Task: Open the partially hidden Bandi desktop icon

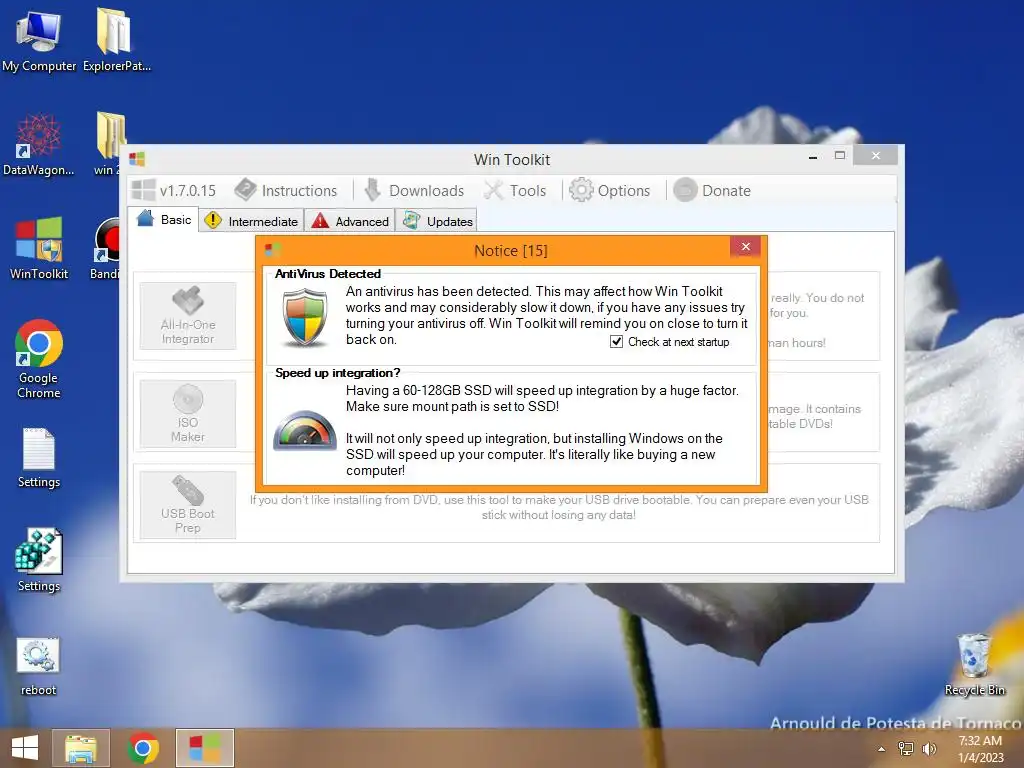Action: [x=106, y=248]
